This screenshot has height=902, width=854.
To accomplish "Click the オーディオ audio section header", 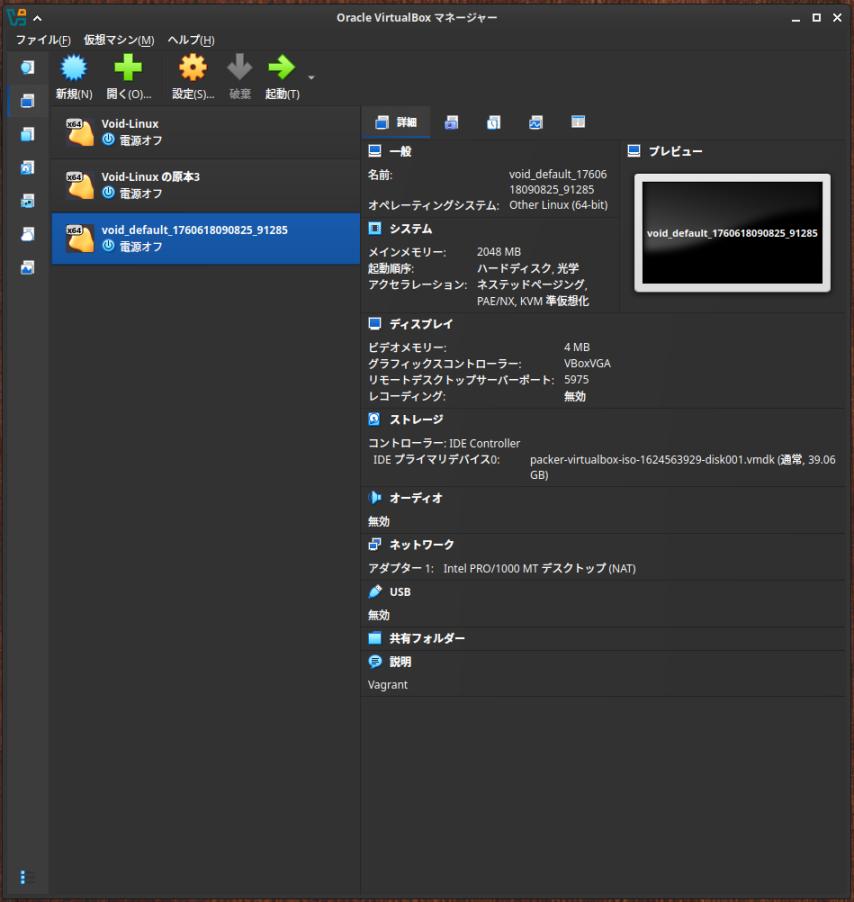I will click(416, 498).
